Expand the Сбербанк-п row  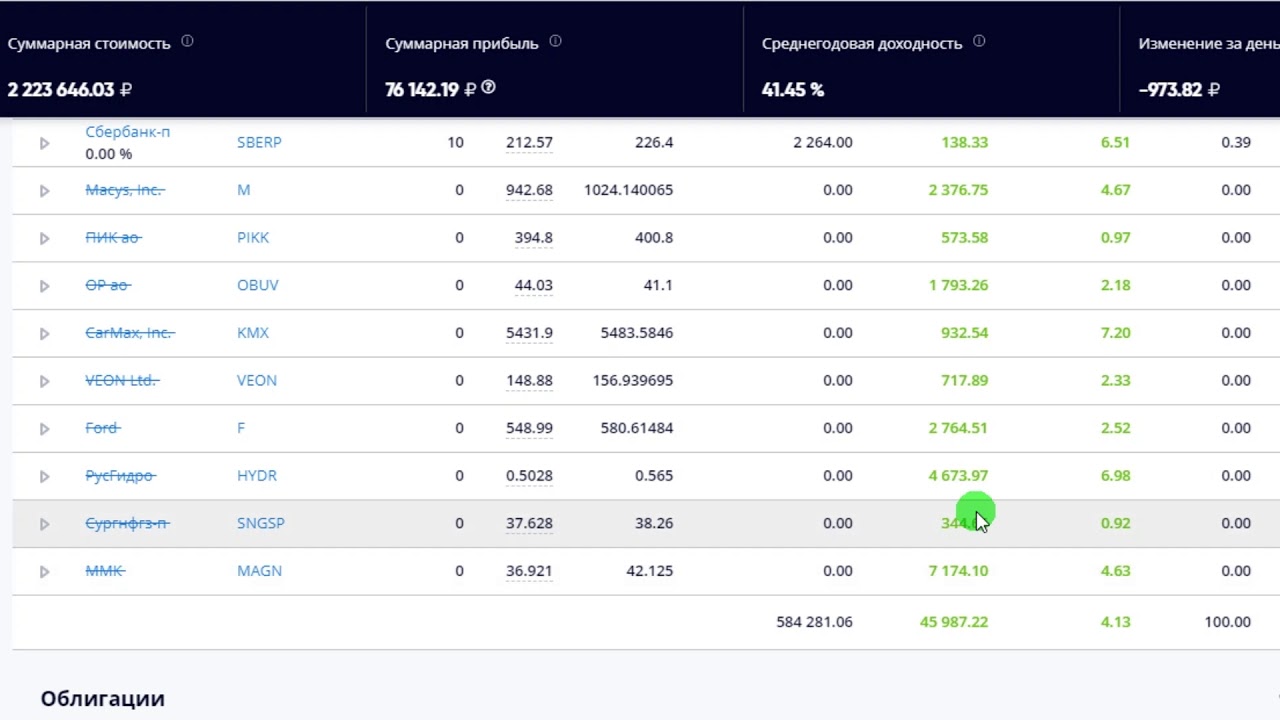[44, 143]
